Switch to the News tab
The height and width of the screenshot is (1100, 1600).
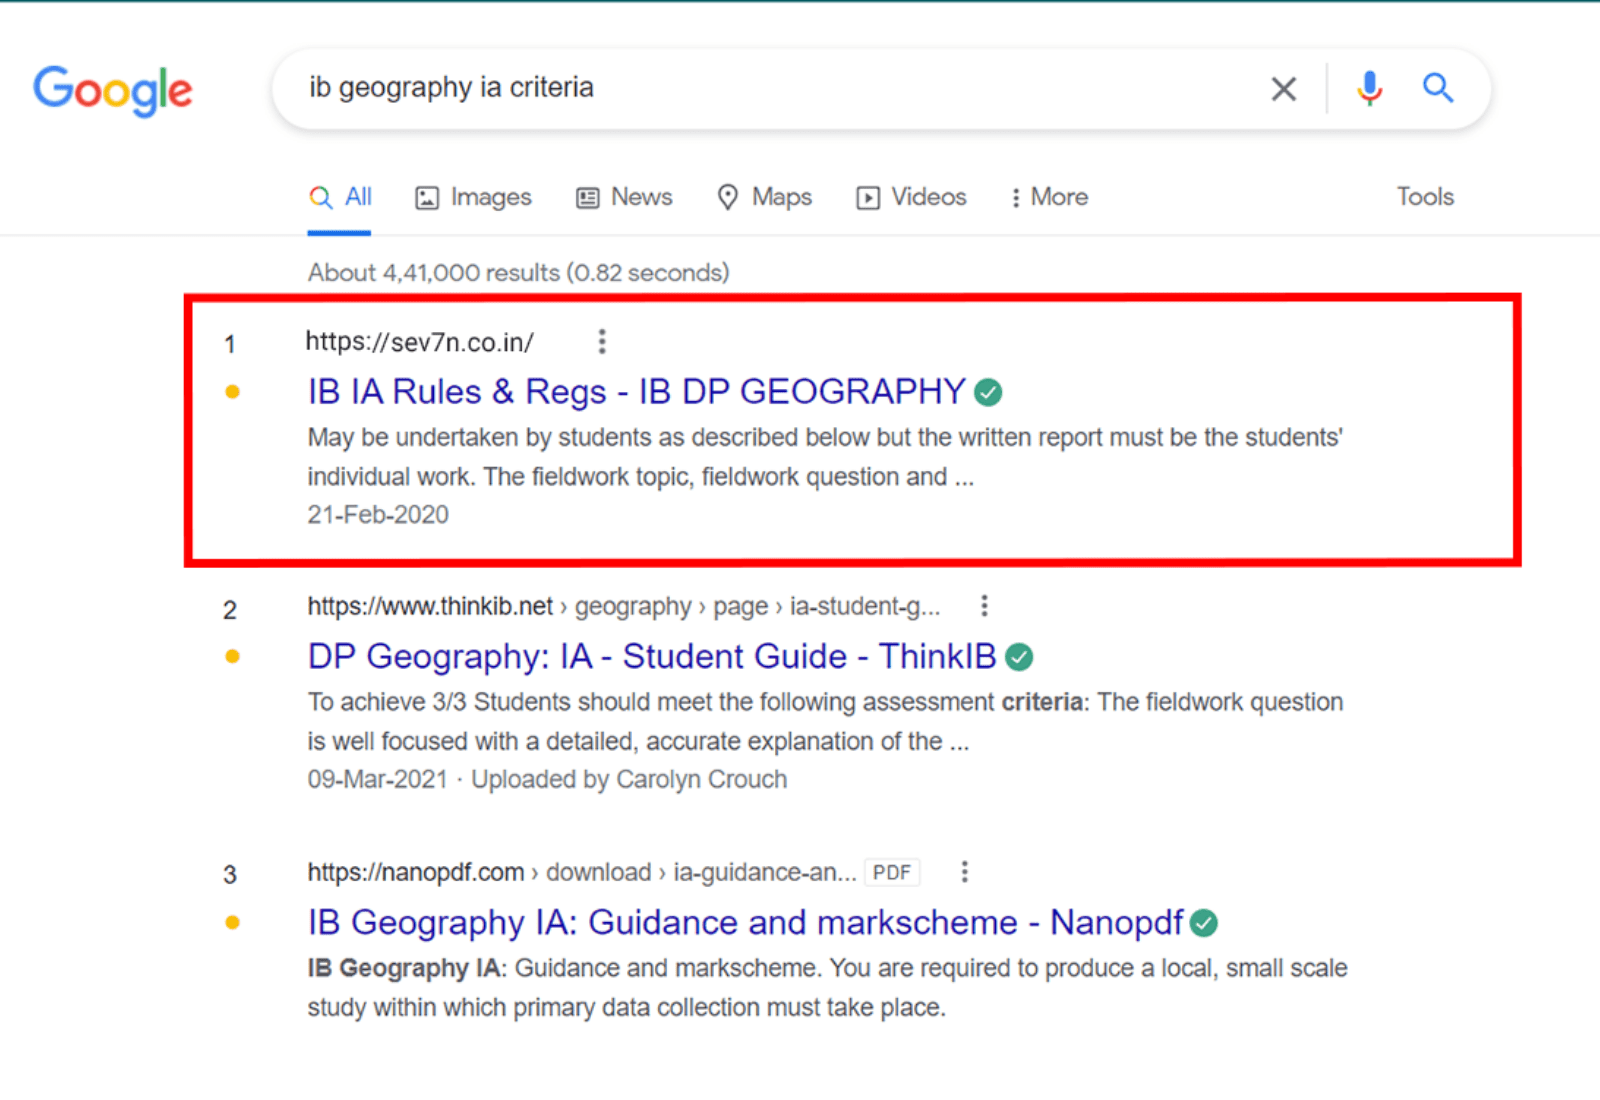[x=625, y=197]
